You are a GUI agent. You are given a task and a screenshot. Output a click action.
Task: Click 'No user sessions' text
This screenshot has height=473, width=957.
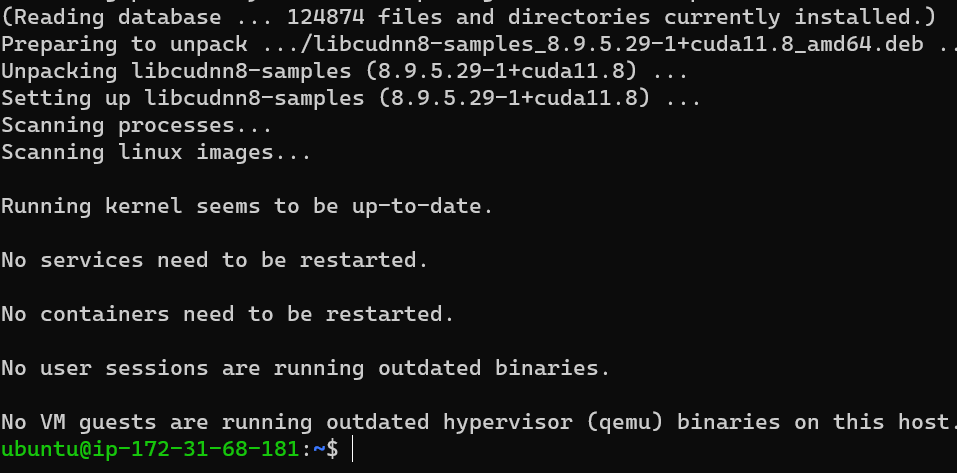coord(105,369)
